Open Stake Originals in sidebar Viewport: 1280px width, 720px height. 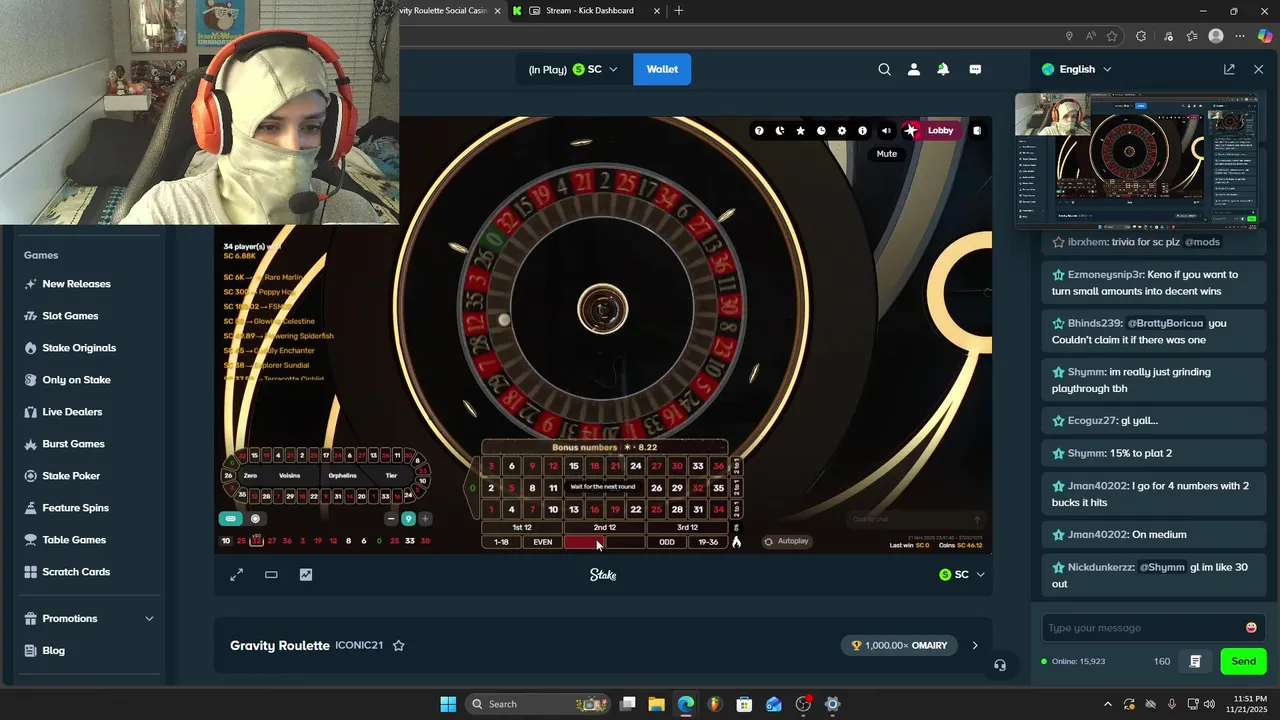coord(81,348)
